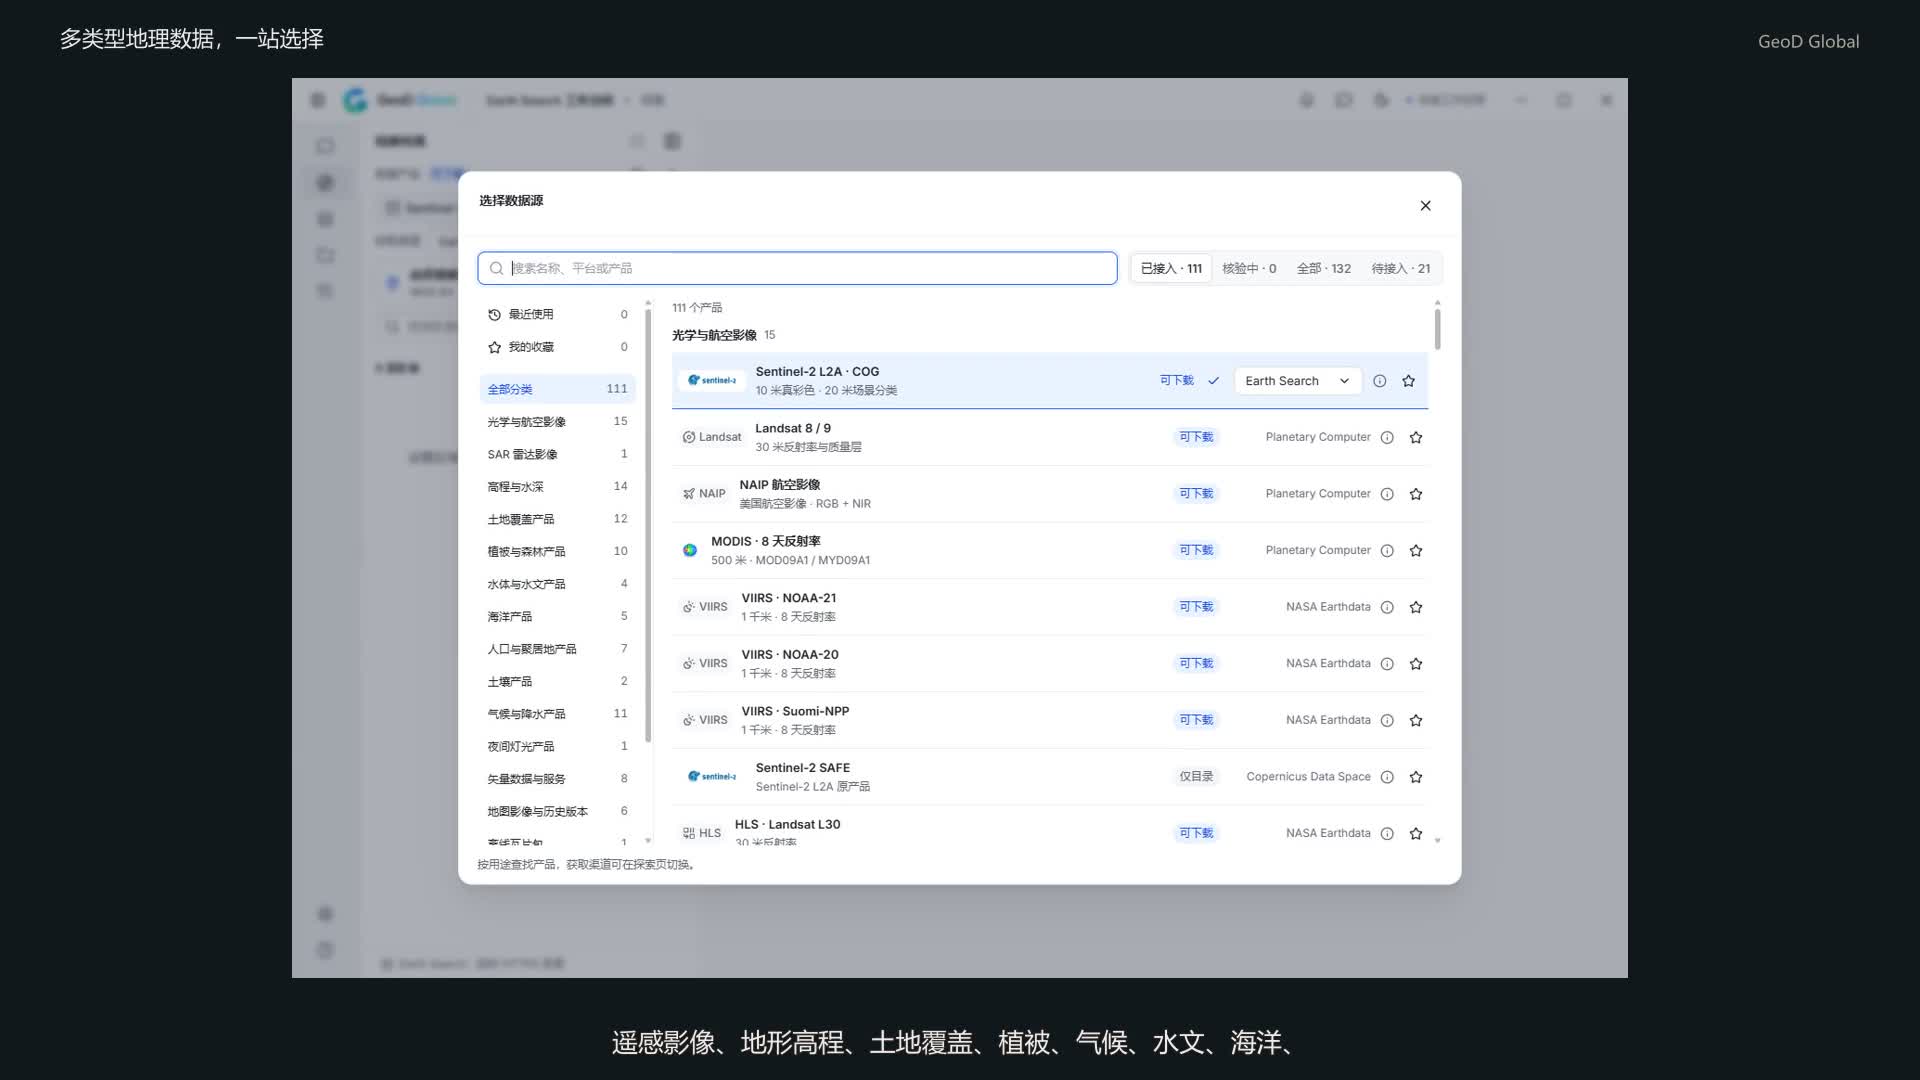Select 海洋产品 category
This screenshot has width=1920, height=1080.
[x=558, y=616]
